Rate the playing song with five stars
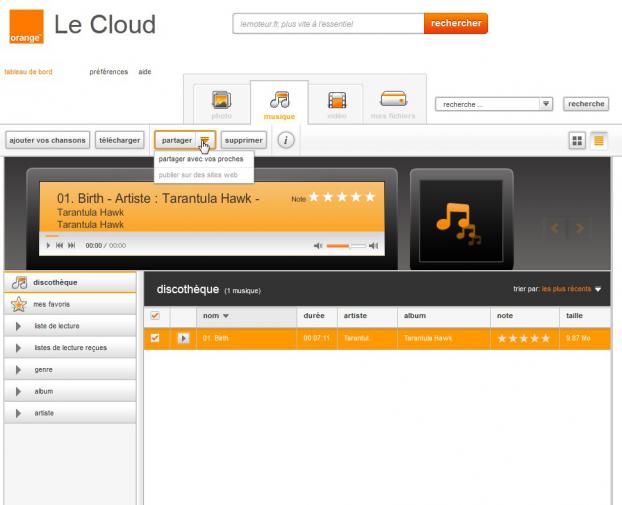Viewport: 622px width, 505px height. pyautogui.click(x=369, y=197)
